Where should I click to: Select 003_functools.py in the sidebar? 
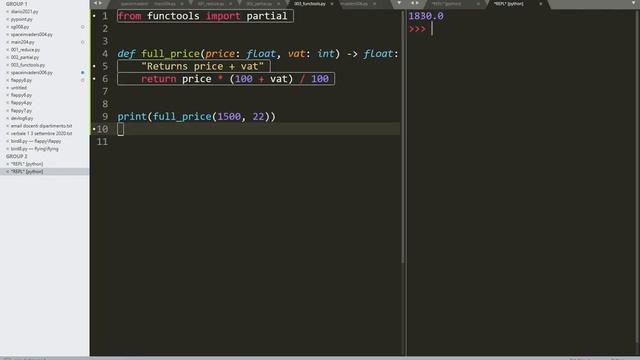pos(28,65)
